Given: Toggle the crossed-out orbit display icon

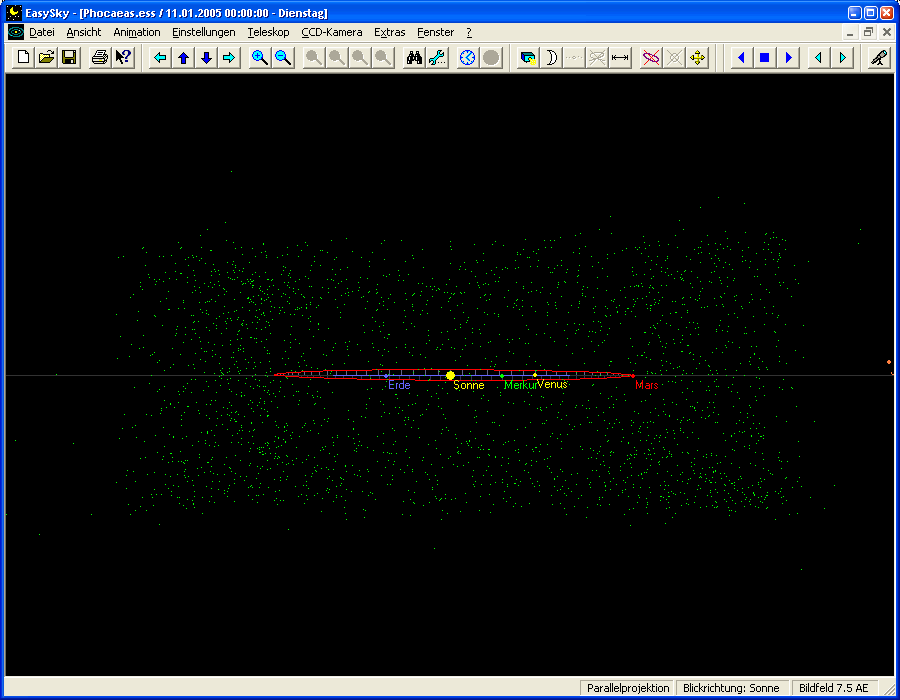Looking at the screenshot, I should (651, 58).
